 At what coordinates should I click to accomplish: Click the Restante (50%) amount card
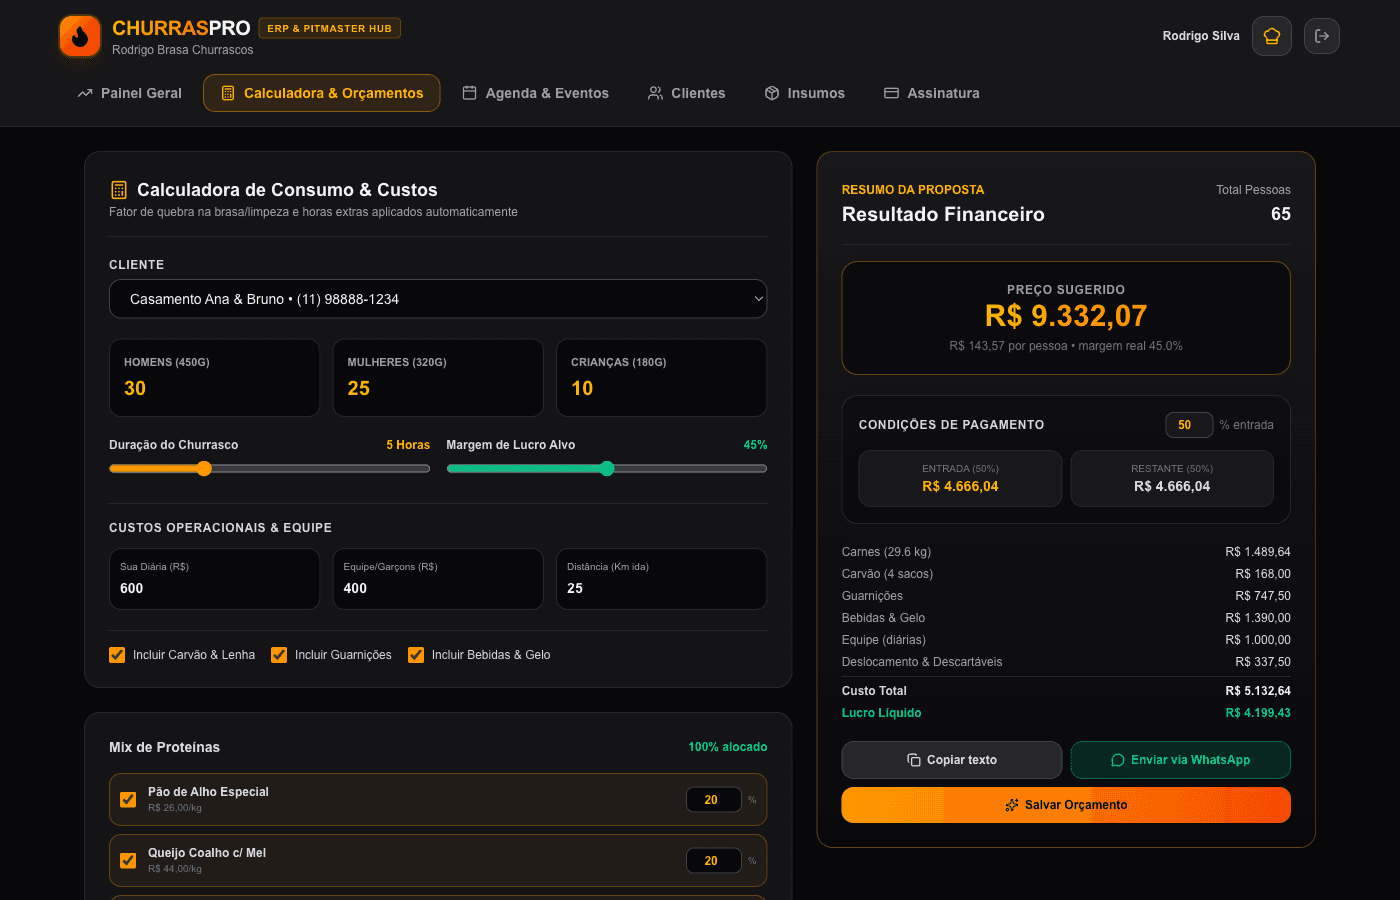(1172, 478)
